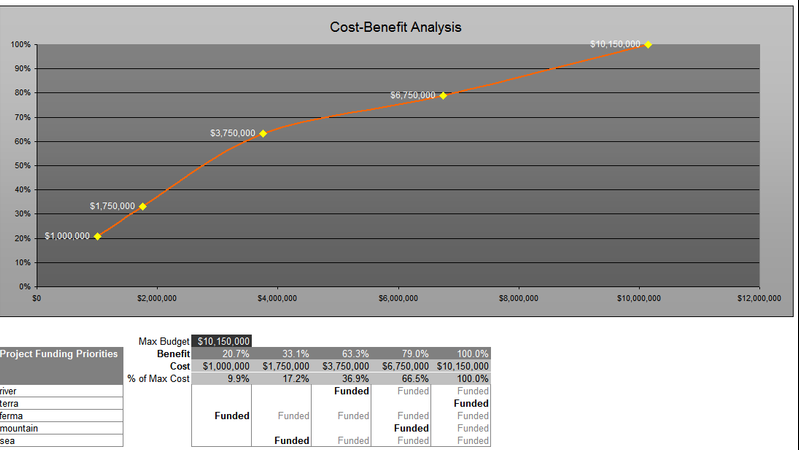This screenshot has width=799, height=450.
Task: Select the $1,000,000 cost cell
Action: coord(222,366)
